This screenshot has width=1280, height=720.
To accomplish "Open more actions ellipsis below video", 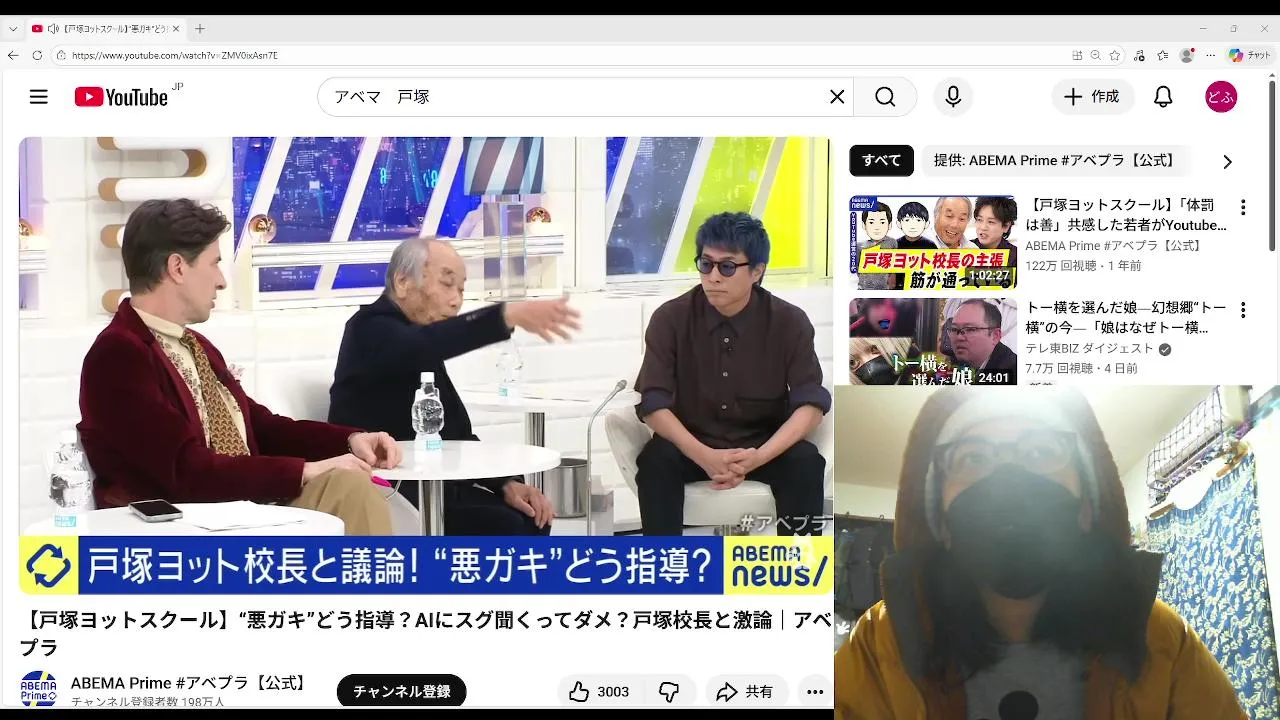I will pyautogui.click(x=815, y=691).
